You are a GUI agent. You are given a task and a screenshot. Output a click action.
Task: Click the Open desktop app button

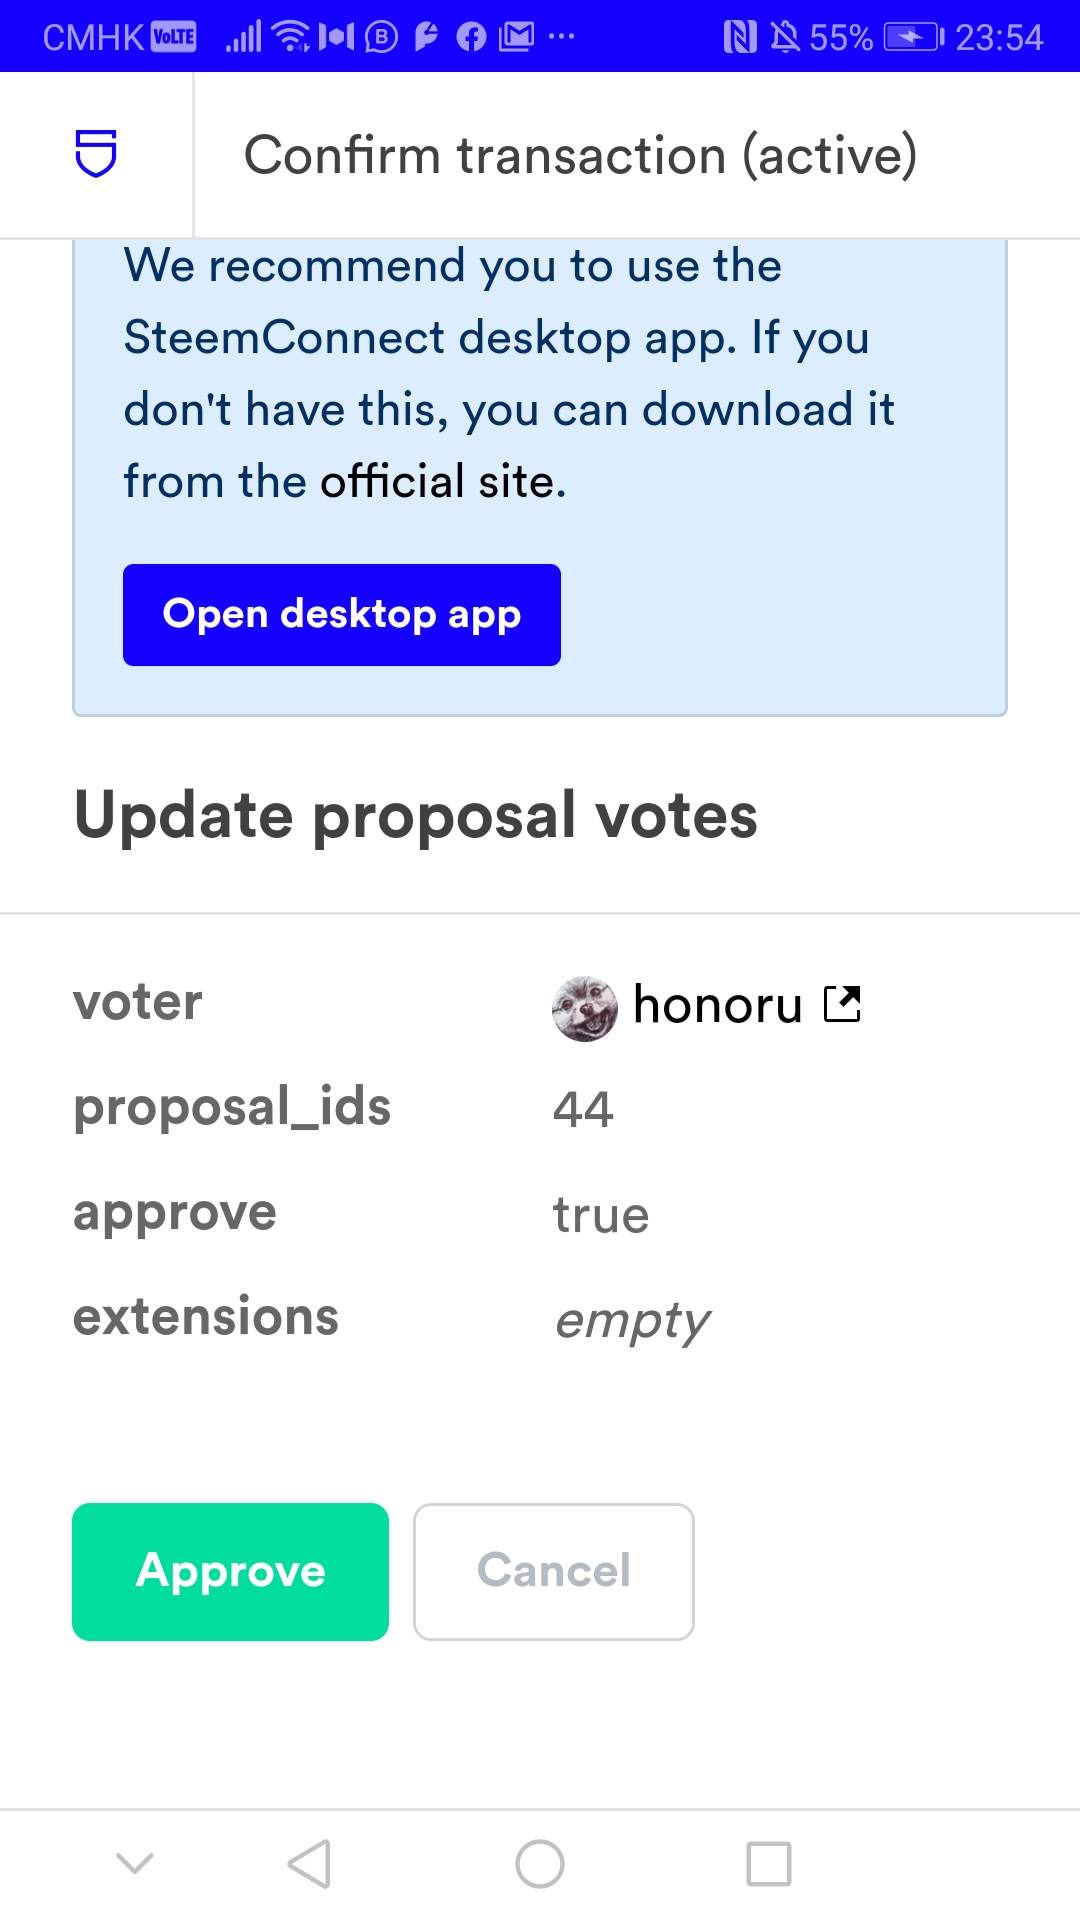(x=341, y=615)
